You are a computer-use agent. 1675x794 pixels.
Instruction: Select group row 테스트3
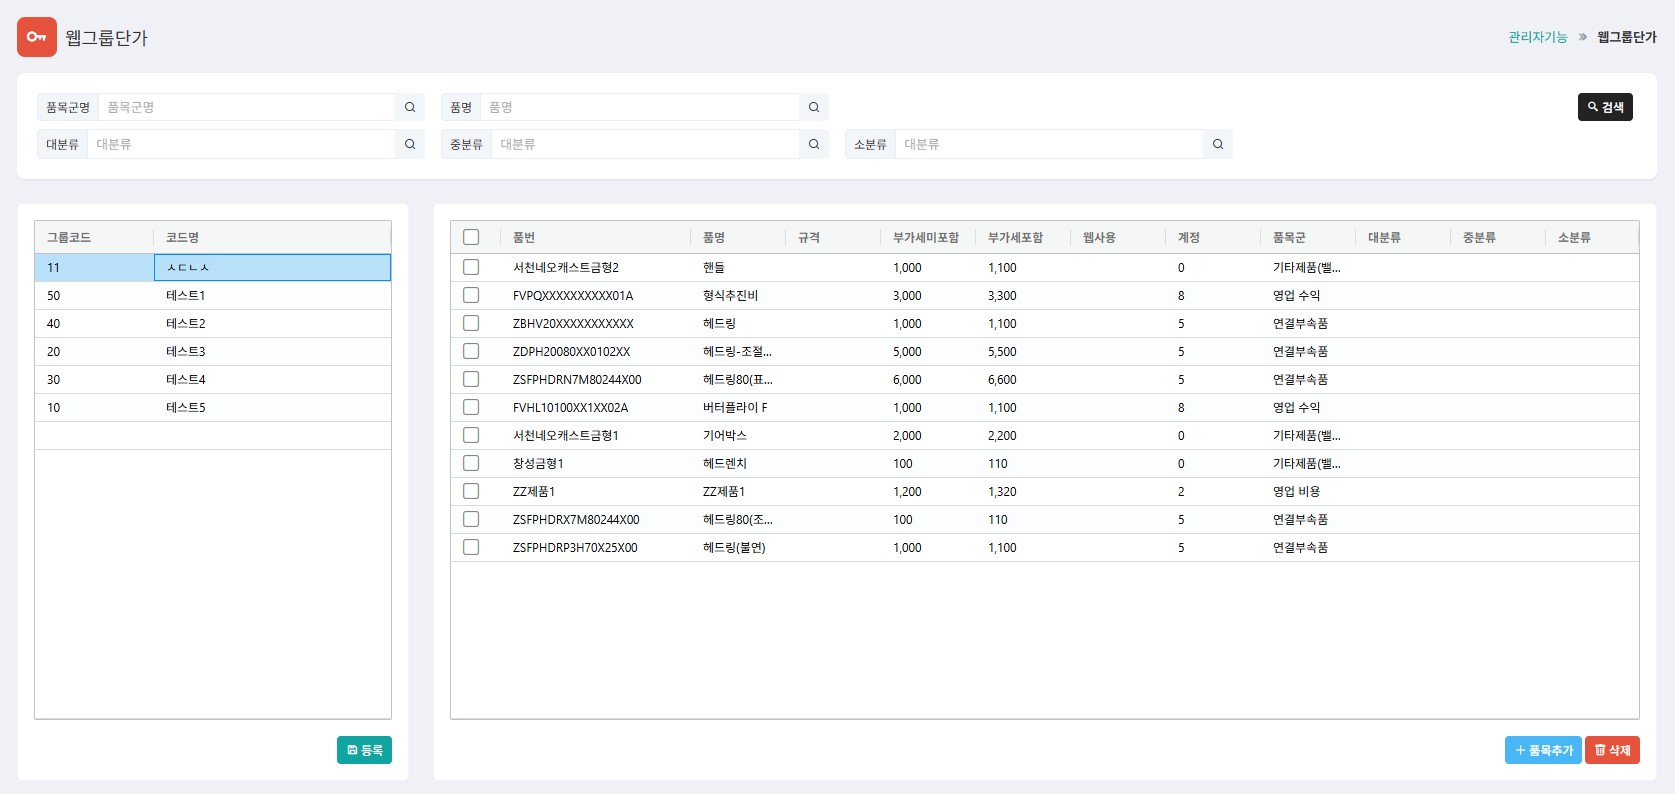(186, 351)
